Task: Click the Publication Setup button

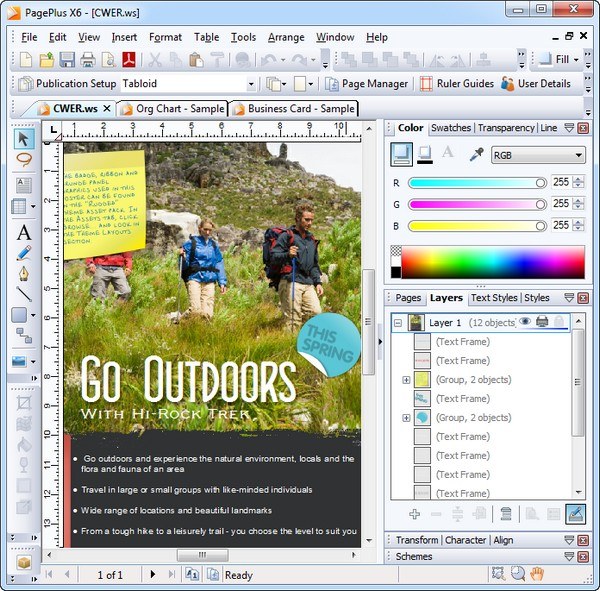Action: point(67,84)
